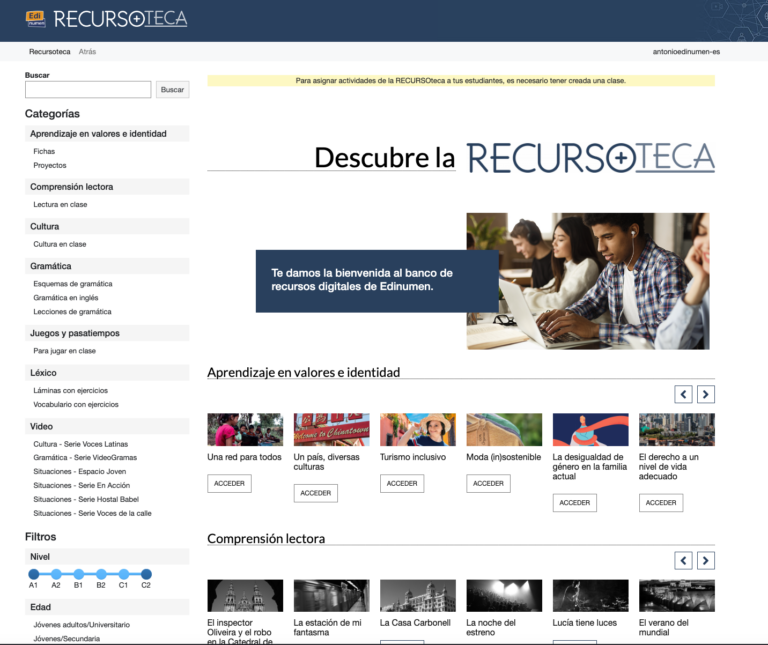Click previous arrow in Comprensión lectora carousel
The width and height of the screenshot is (768, 645).
[x=683, y=560]
